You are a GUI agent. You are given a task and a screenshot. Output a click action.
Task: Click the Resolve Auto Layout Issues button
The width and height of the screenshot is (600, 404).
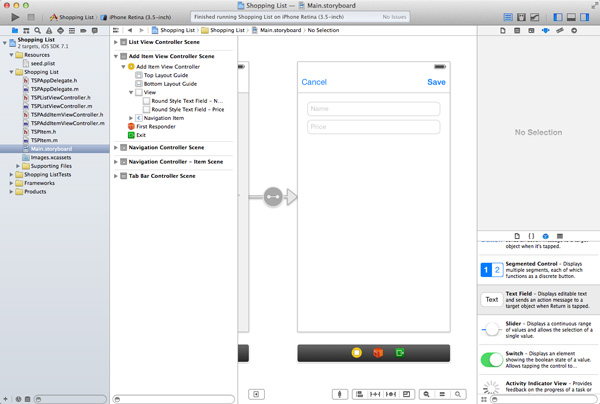[391, 394]
